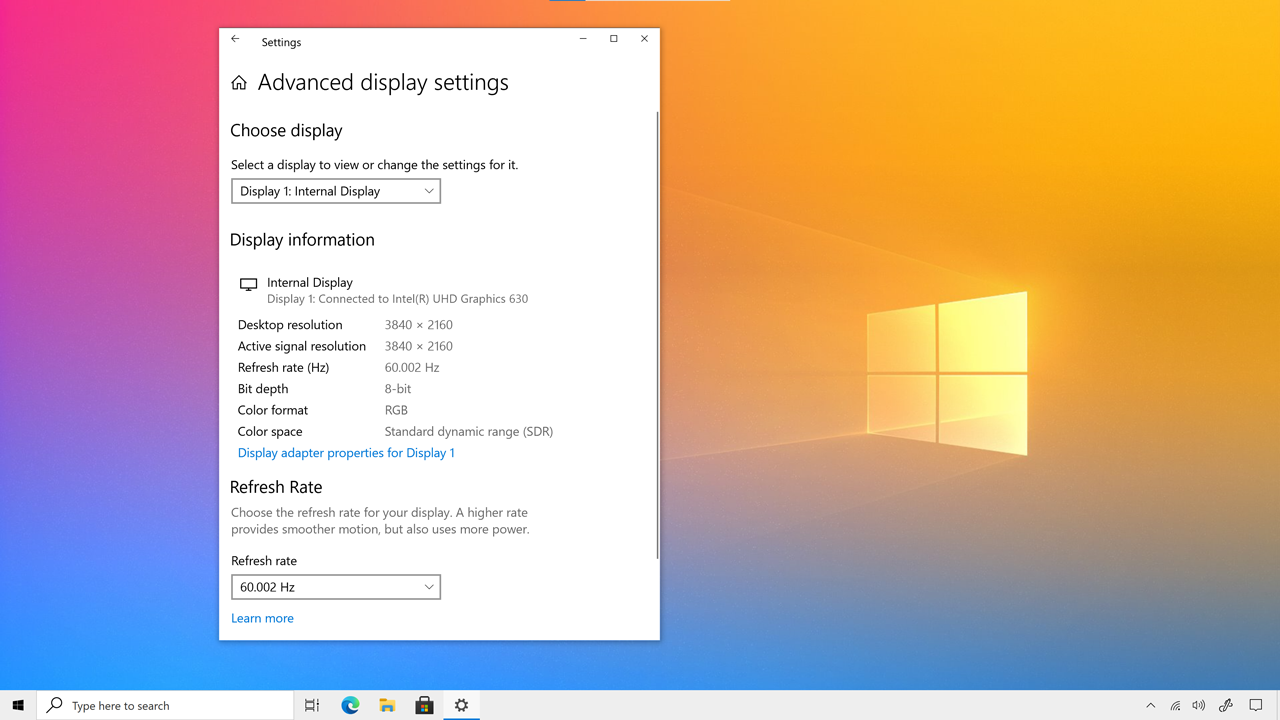This screenshot has width=1280, height=720.
Task: Click the Desktop resolution value 3840 × 2160
Action: 418,325
